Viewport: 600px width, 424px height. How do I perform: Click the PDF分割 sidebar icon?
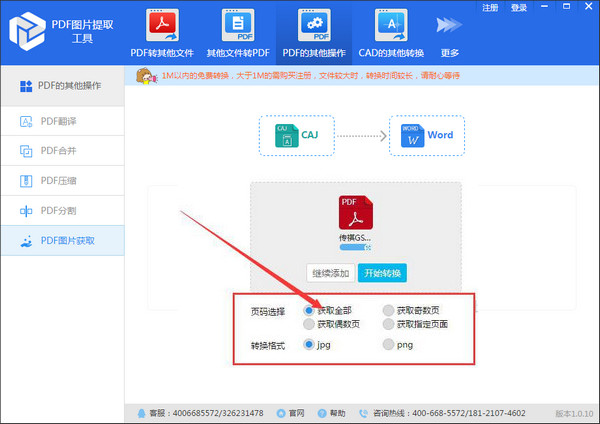coord(26,211)
